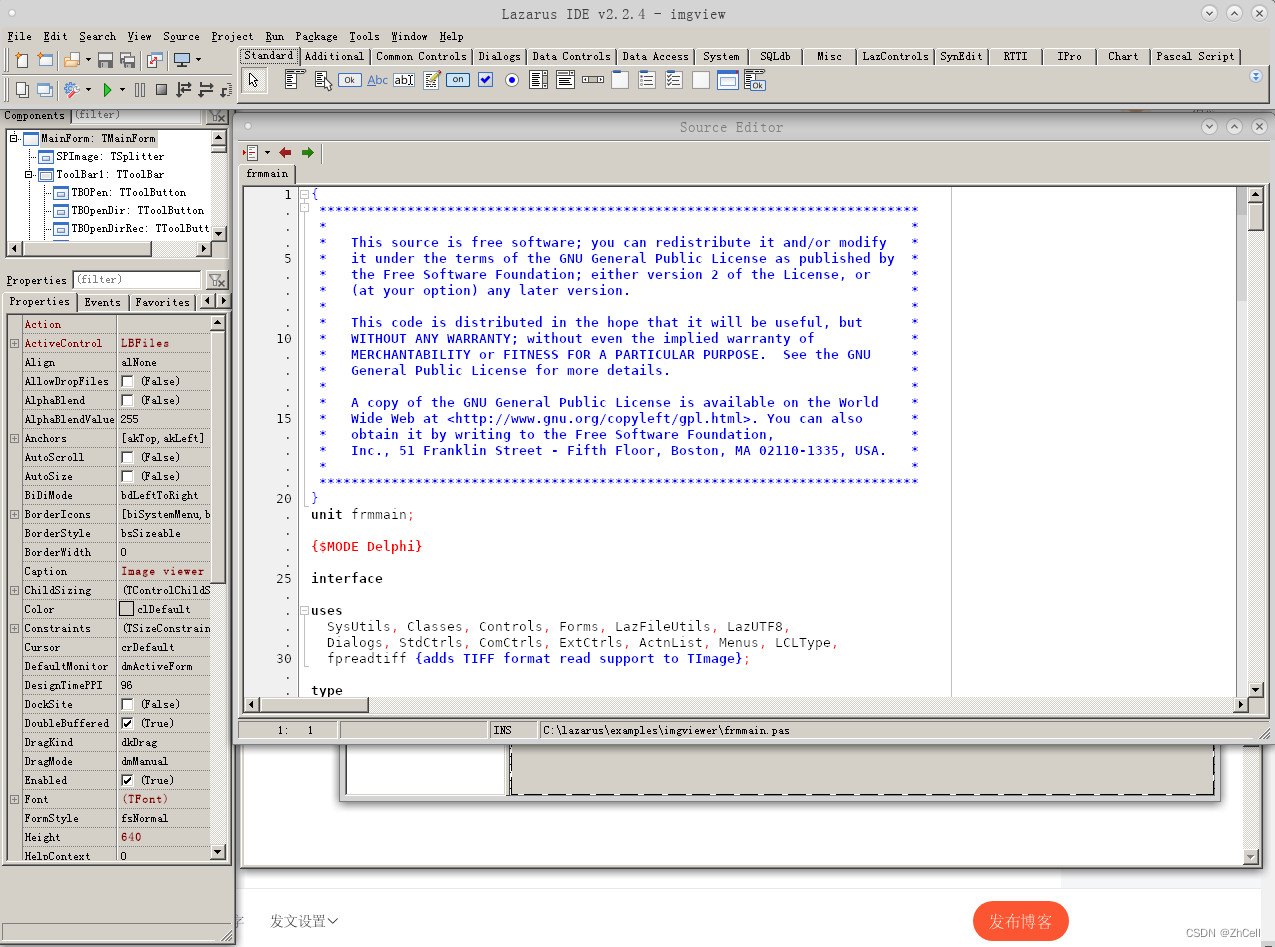Collapse the ToolBar1 tree node
1275x947 pixels.
pyautogui.click(x=30, y=174)
